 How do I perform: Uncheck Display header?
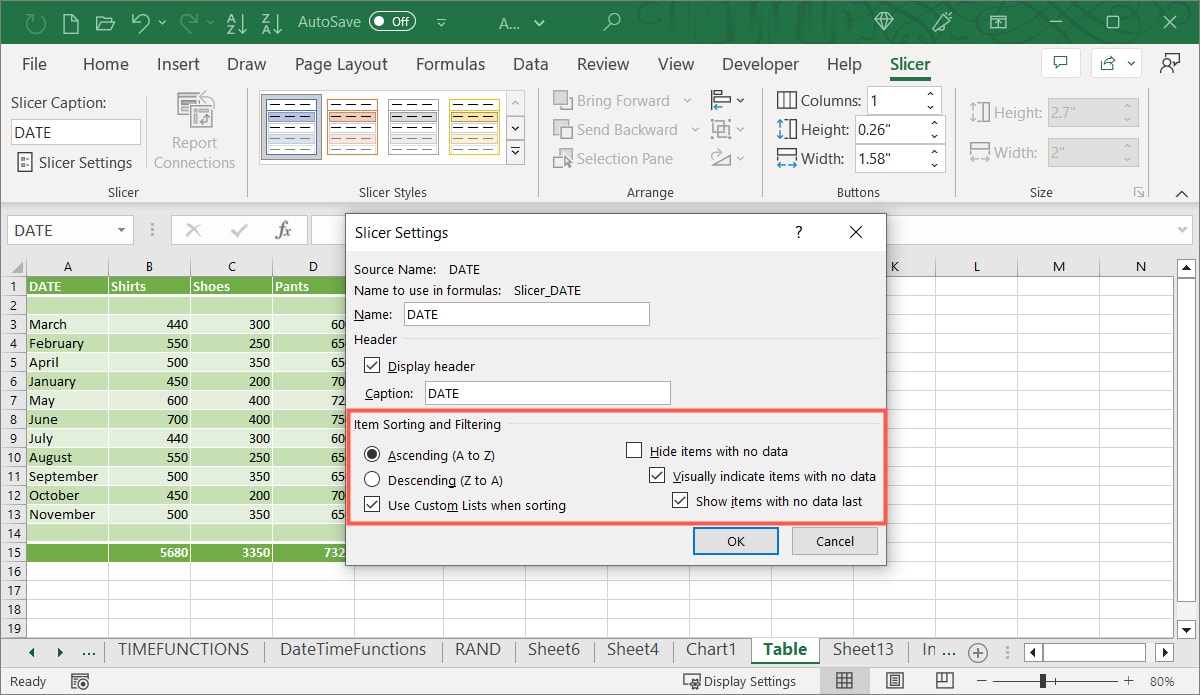pyautogui.click(x=372, y=365)
